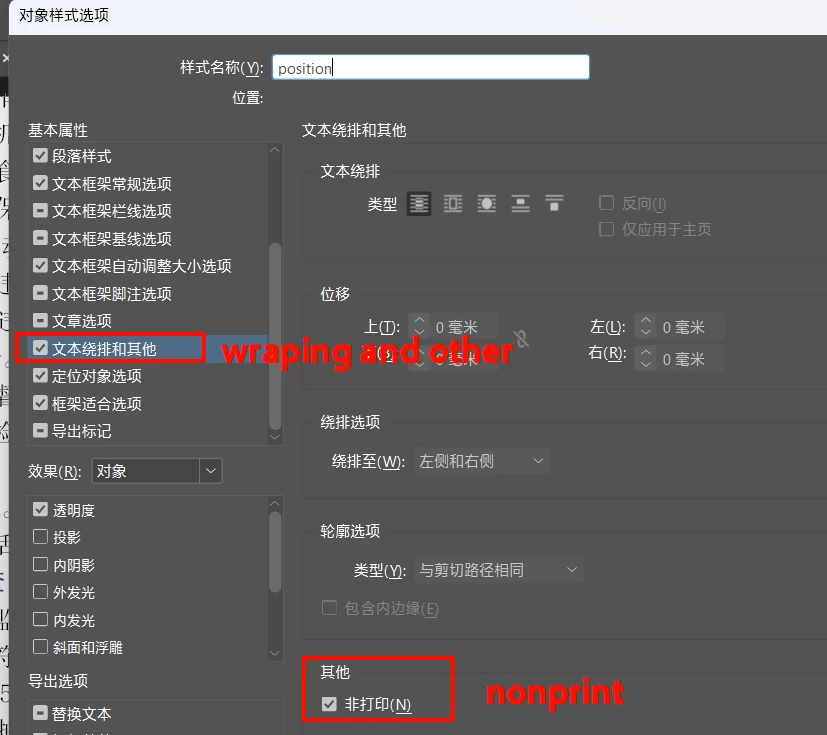Enable 投影 effect checkbox

tap(40, 537)
